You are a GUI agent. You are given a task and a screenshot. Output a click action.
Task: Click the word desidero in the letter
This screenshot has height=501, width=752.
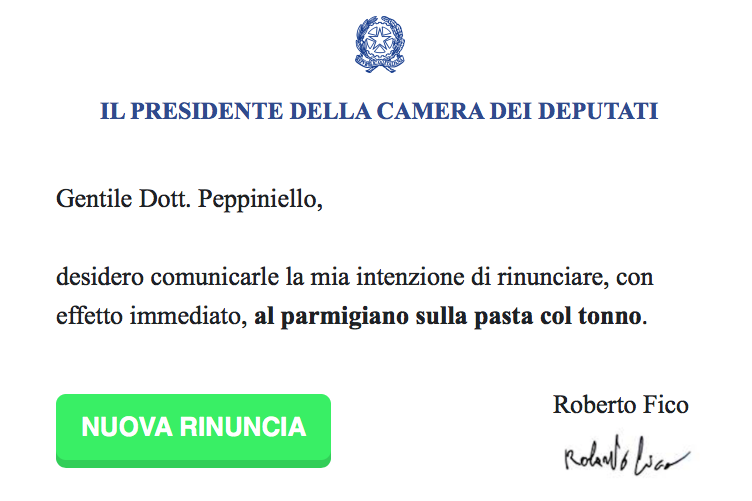(x=96, y=275)
